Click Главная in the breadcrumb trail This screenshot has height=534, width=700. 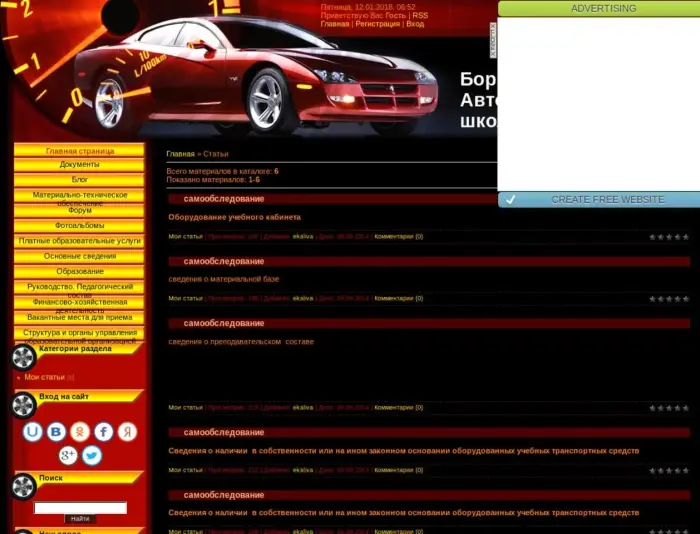click(180, 154)
